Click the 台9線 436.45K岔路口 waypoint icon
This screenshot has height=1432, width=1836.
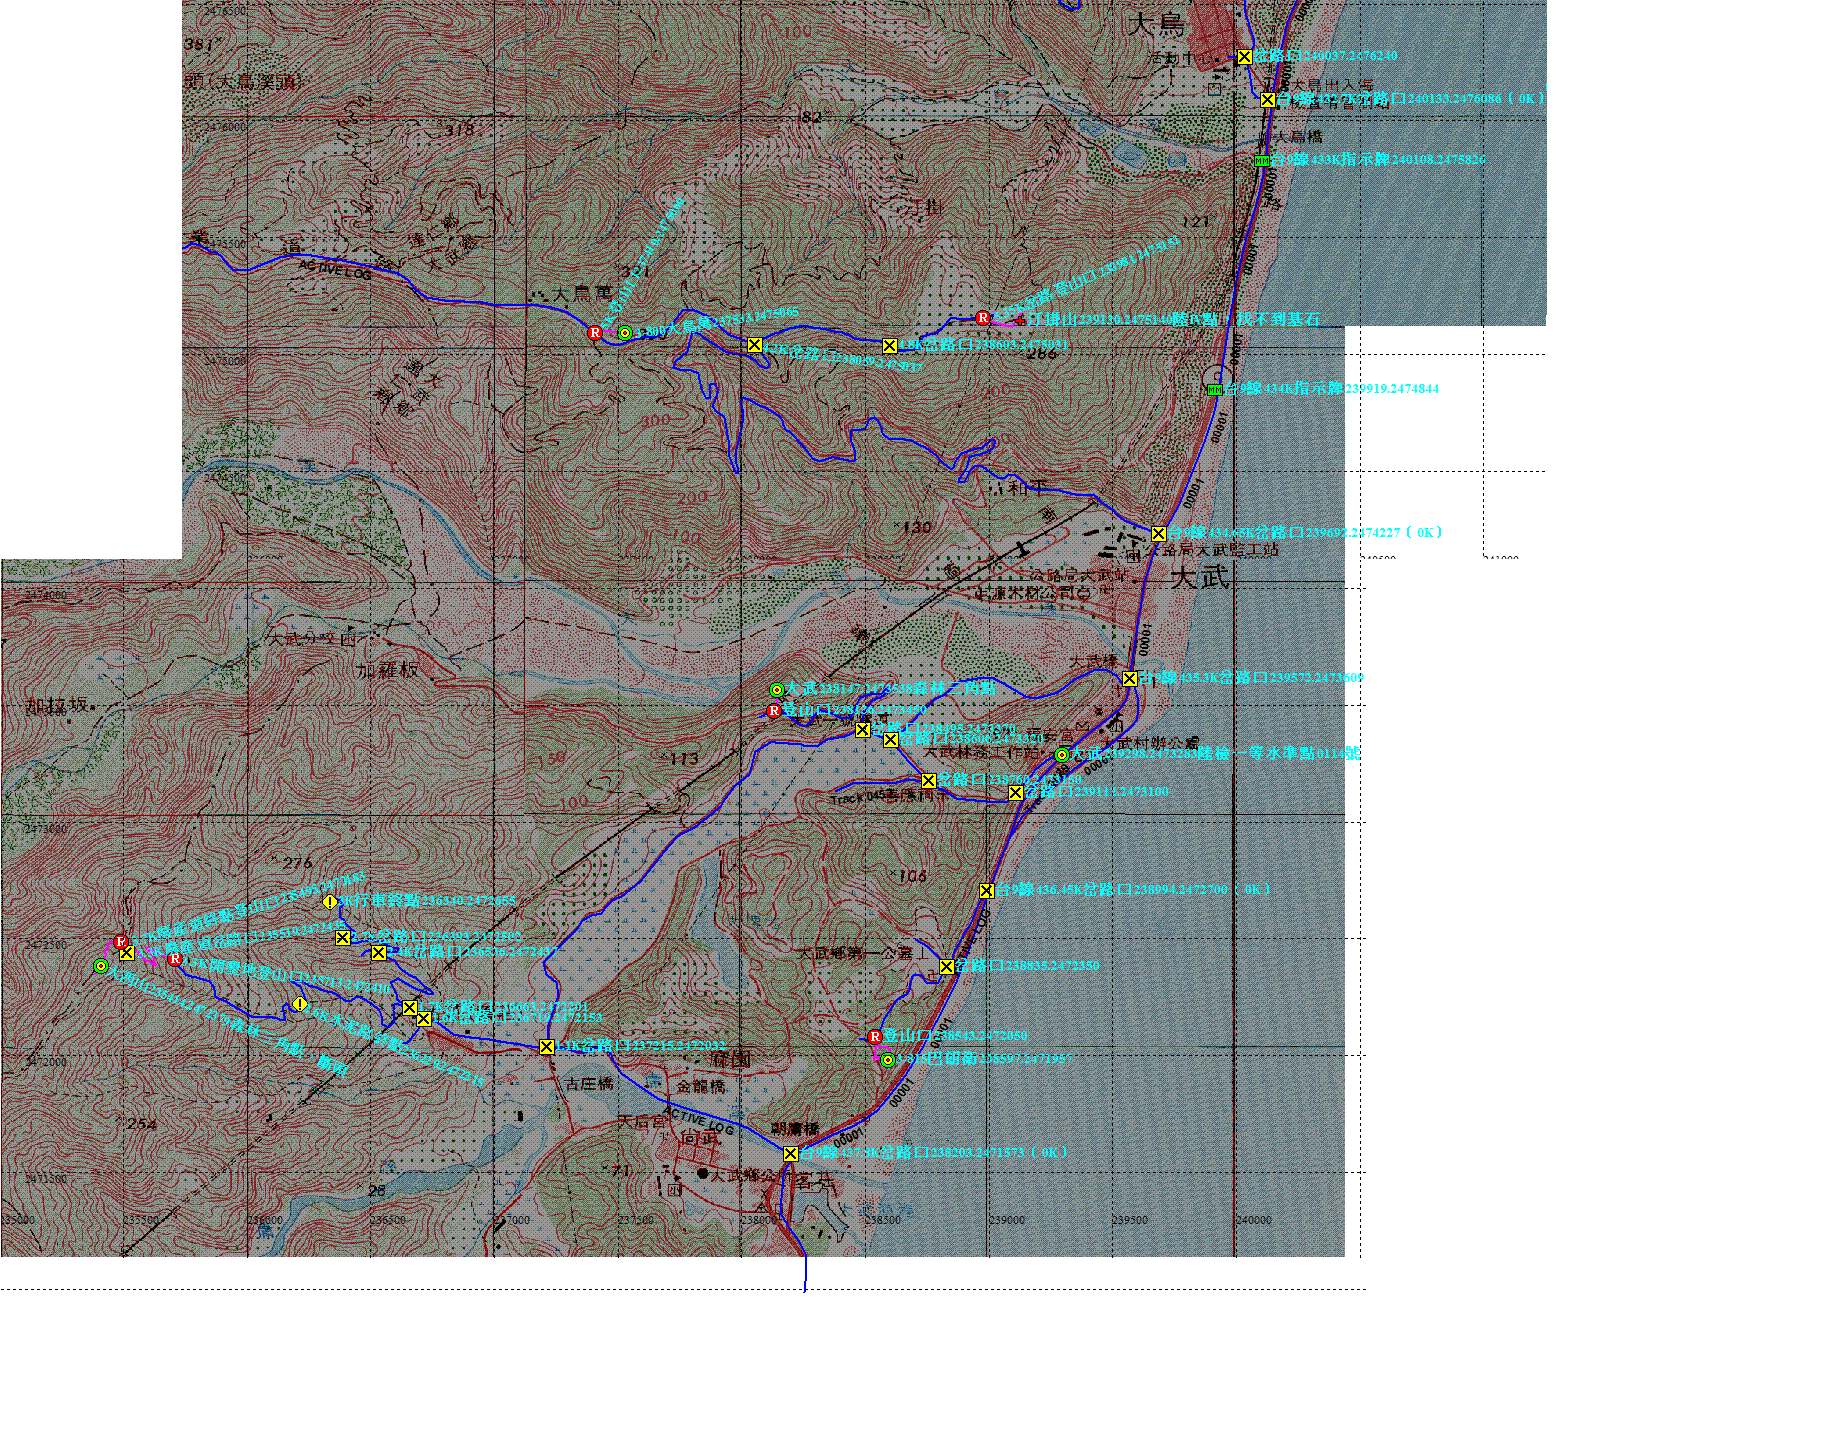(x=986, y=891)
